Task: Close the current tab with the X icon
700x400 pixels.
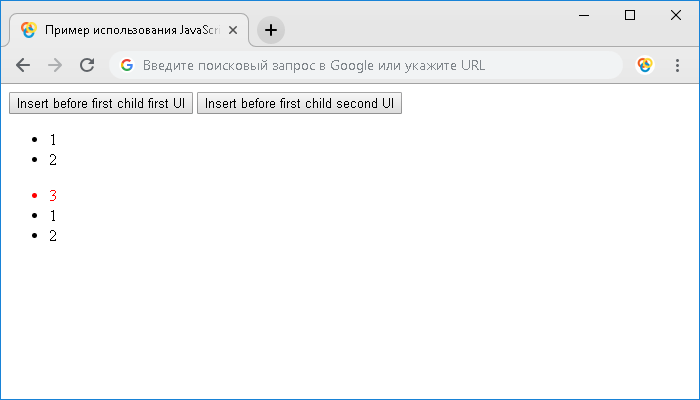Action: (233, 30)
